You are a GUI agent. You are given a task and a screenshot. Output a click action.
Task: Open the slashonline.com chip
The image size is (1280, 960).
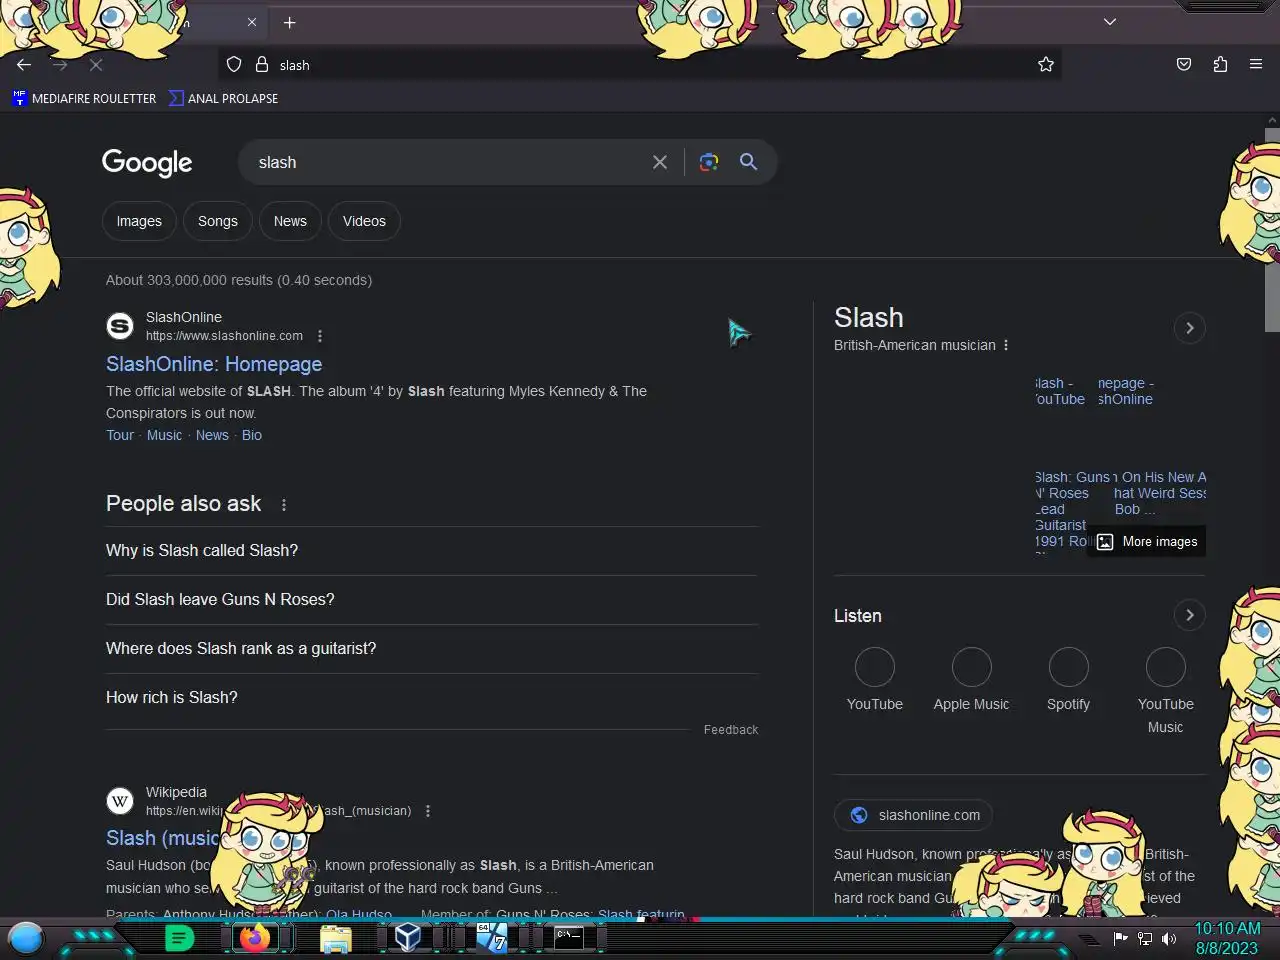tap(913, 815)
